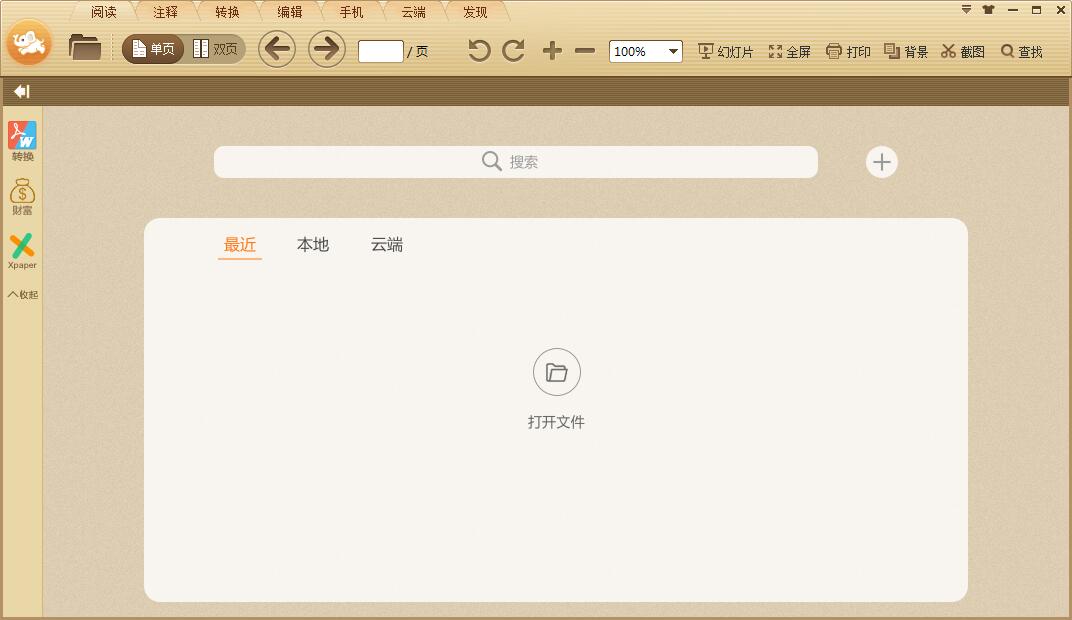Screen dimensions: 1072x620
Task: Open the 云端 cloud menu tab
Action: pos(413,12)
